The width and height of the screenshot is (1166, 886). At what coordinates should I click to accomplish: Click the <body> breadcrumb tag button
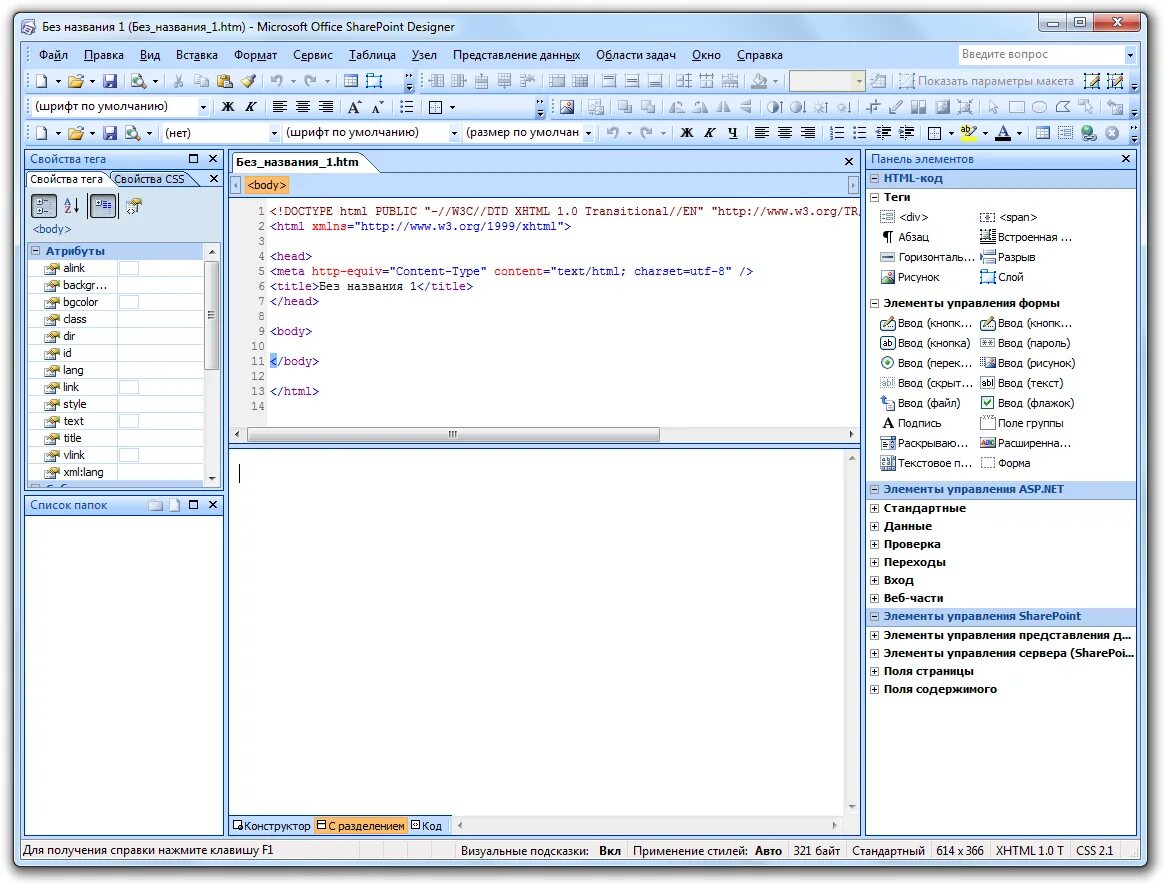267,185
